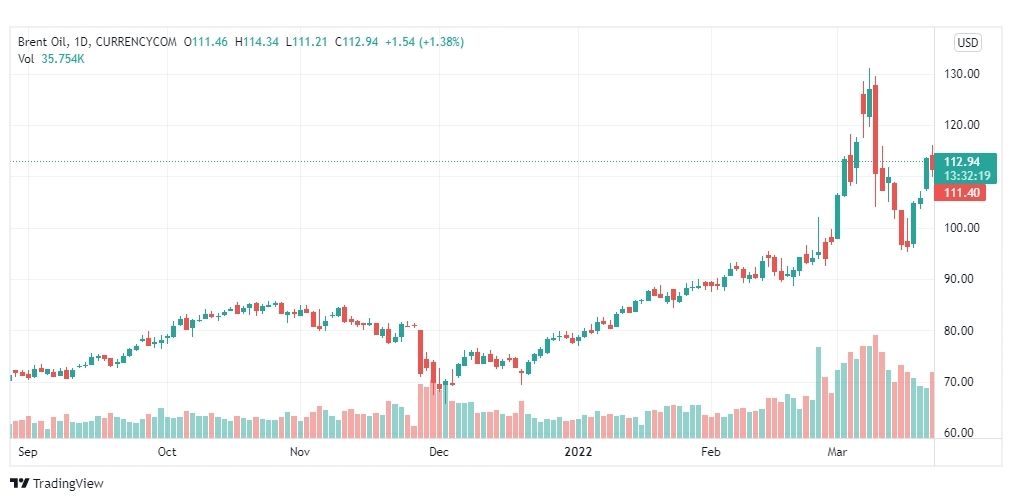Click the Oct date axis label
The image size is (1012, 501).
(x=167, y=452)
